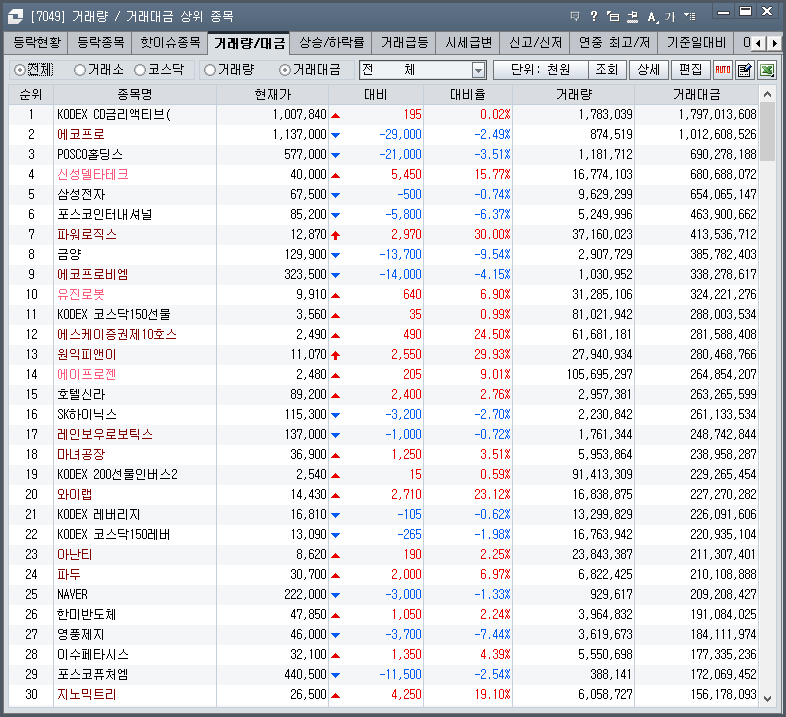Switch to the 핫이슈종목 tab

(x=170, y=43)
